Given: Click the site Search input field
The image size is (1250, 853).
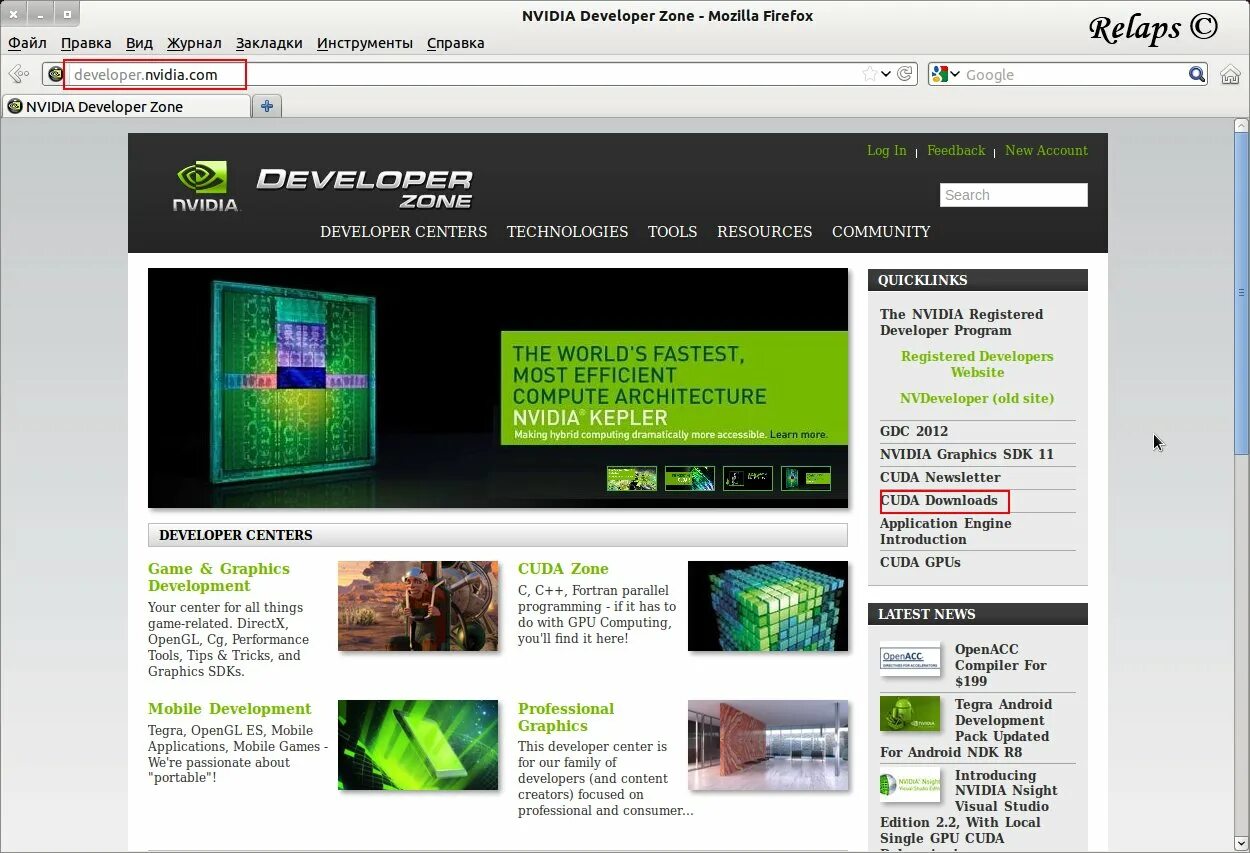Looking at the screenshot, I should coord(1014,195).
